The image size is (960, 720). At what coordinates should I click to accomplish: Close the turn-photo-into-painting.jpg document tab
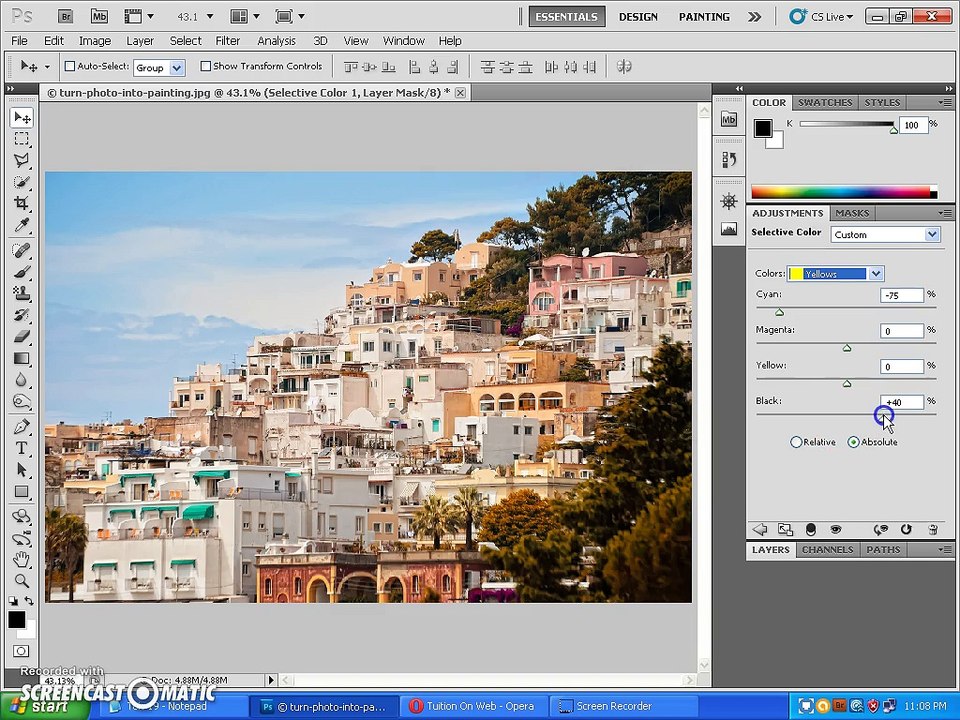coord(460,92)
